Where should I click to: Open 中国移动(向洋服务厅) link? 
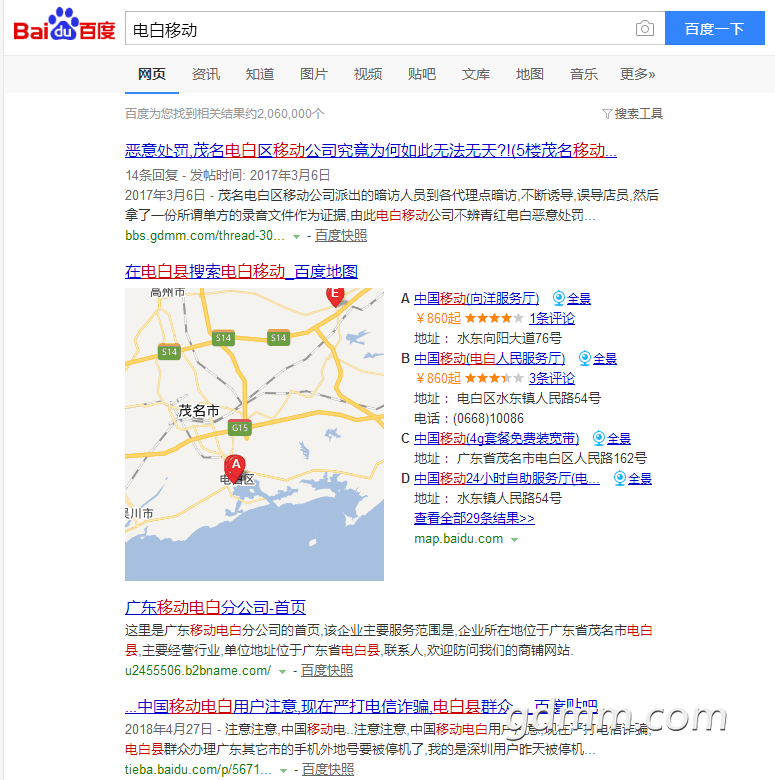[x=476, y=298]
